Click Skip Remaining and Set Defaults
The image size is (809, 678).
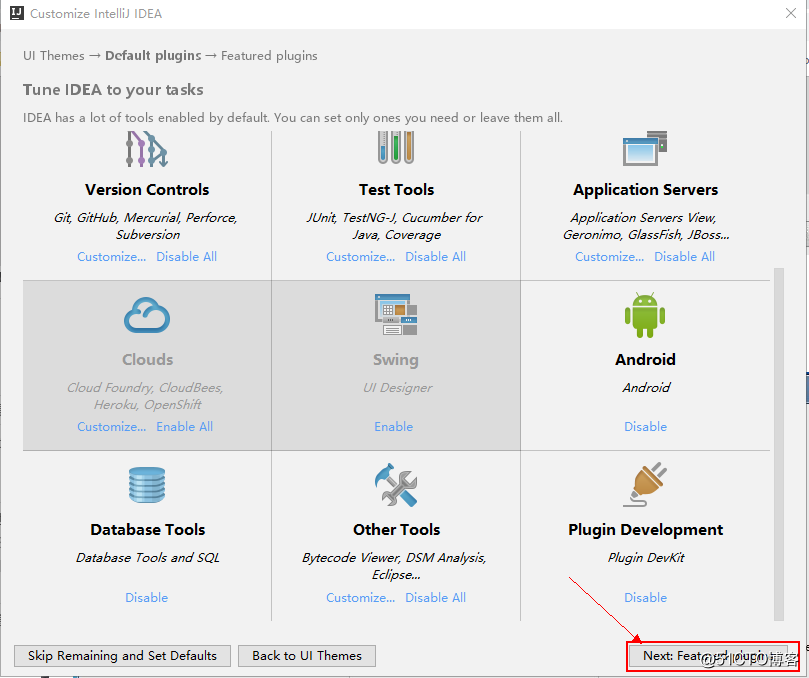click(x=122, y=656)
